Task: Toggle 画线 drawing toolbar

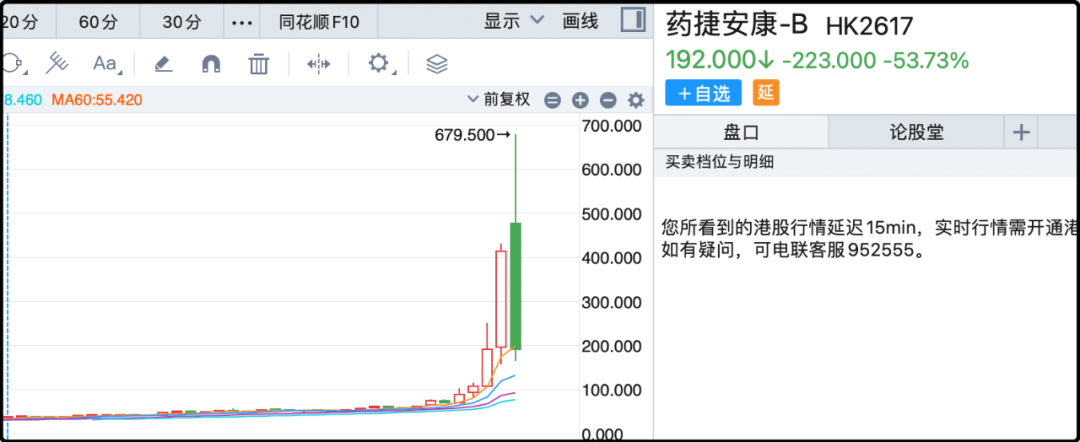Action: point(580,20)
